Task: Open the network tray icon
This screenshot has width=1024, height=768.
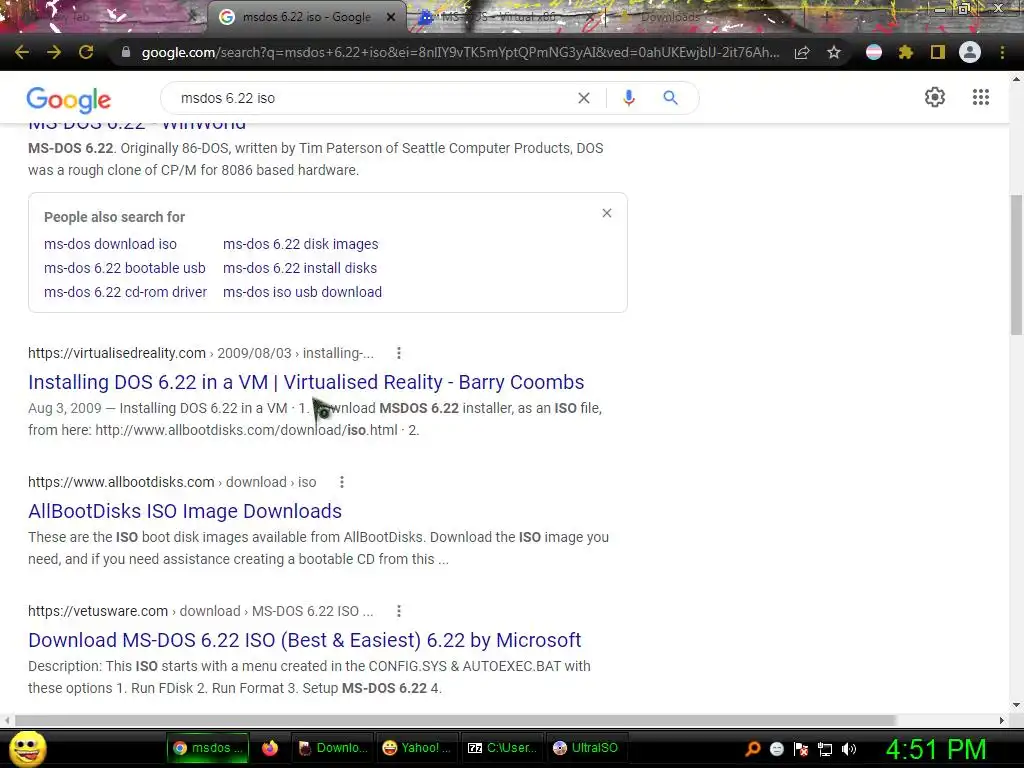Action: pyautogui.click(x=825, y=749)
